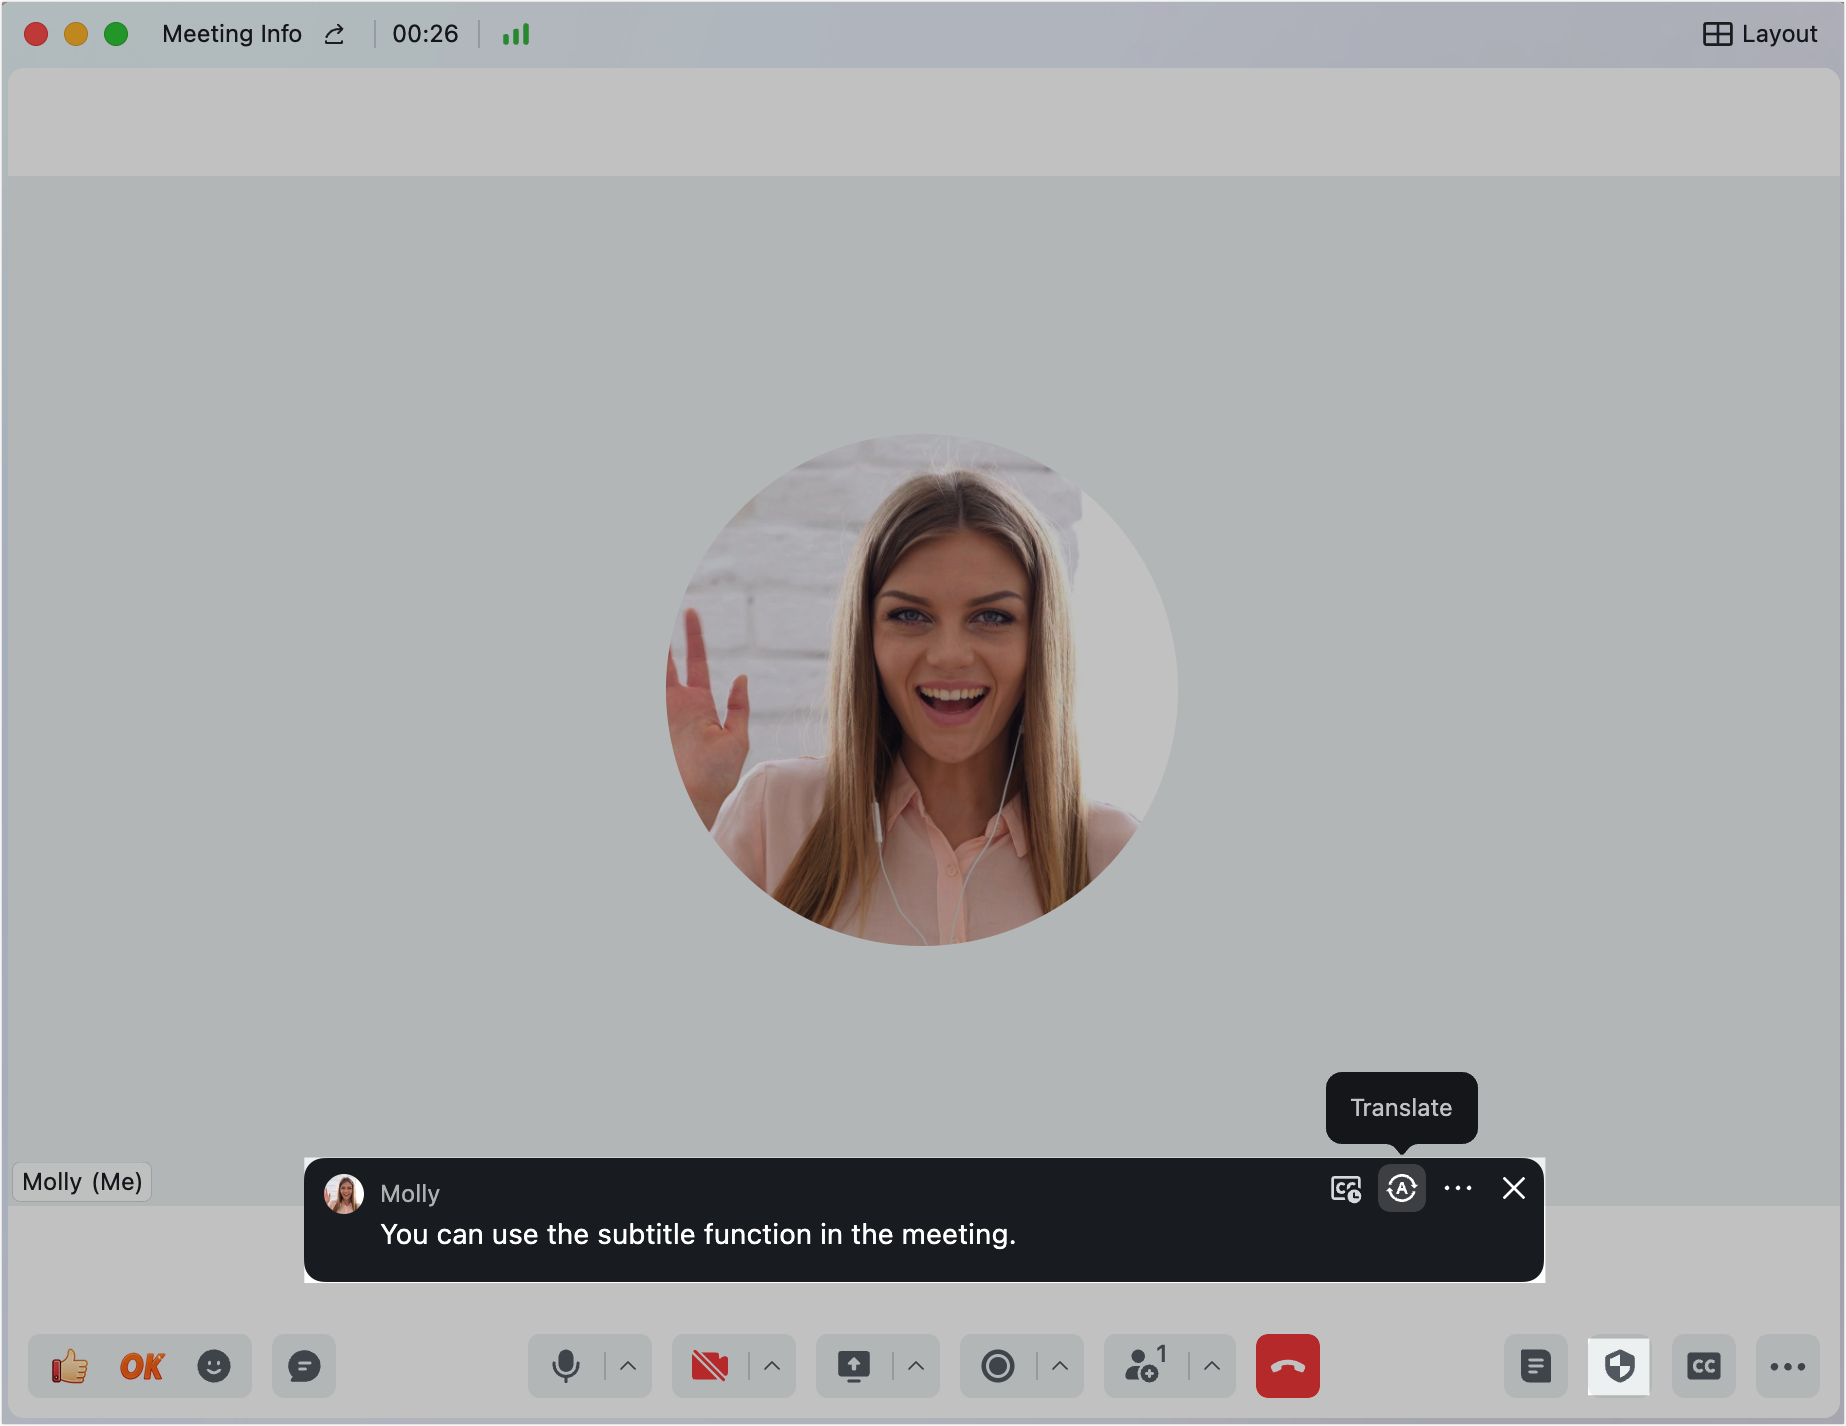Send a thumbs up reaction
This screenshot has height=1426, width=1846.
coord(69,1366)
